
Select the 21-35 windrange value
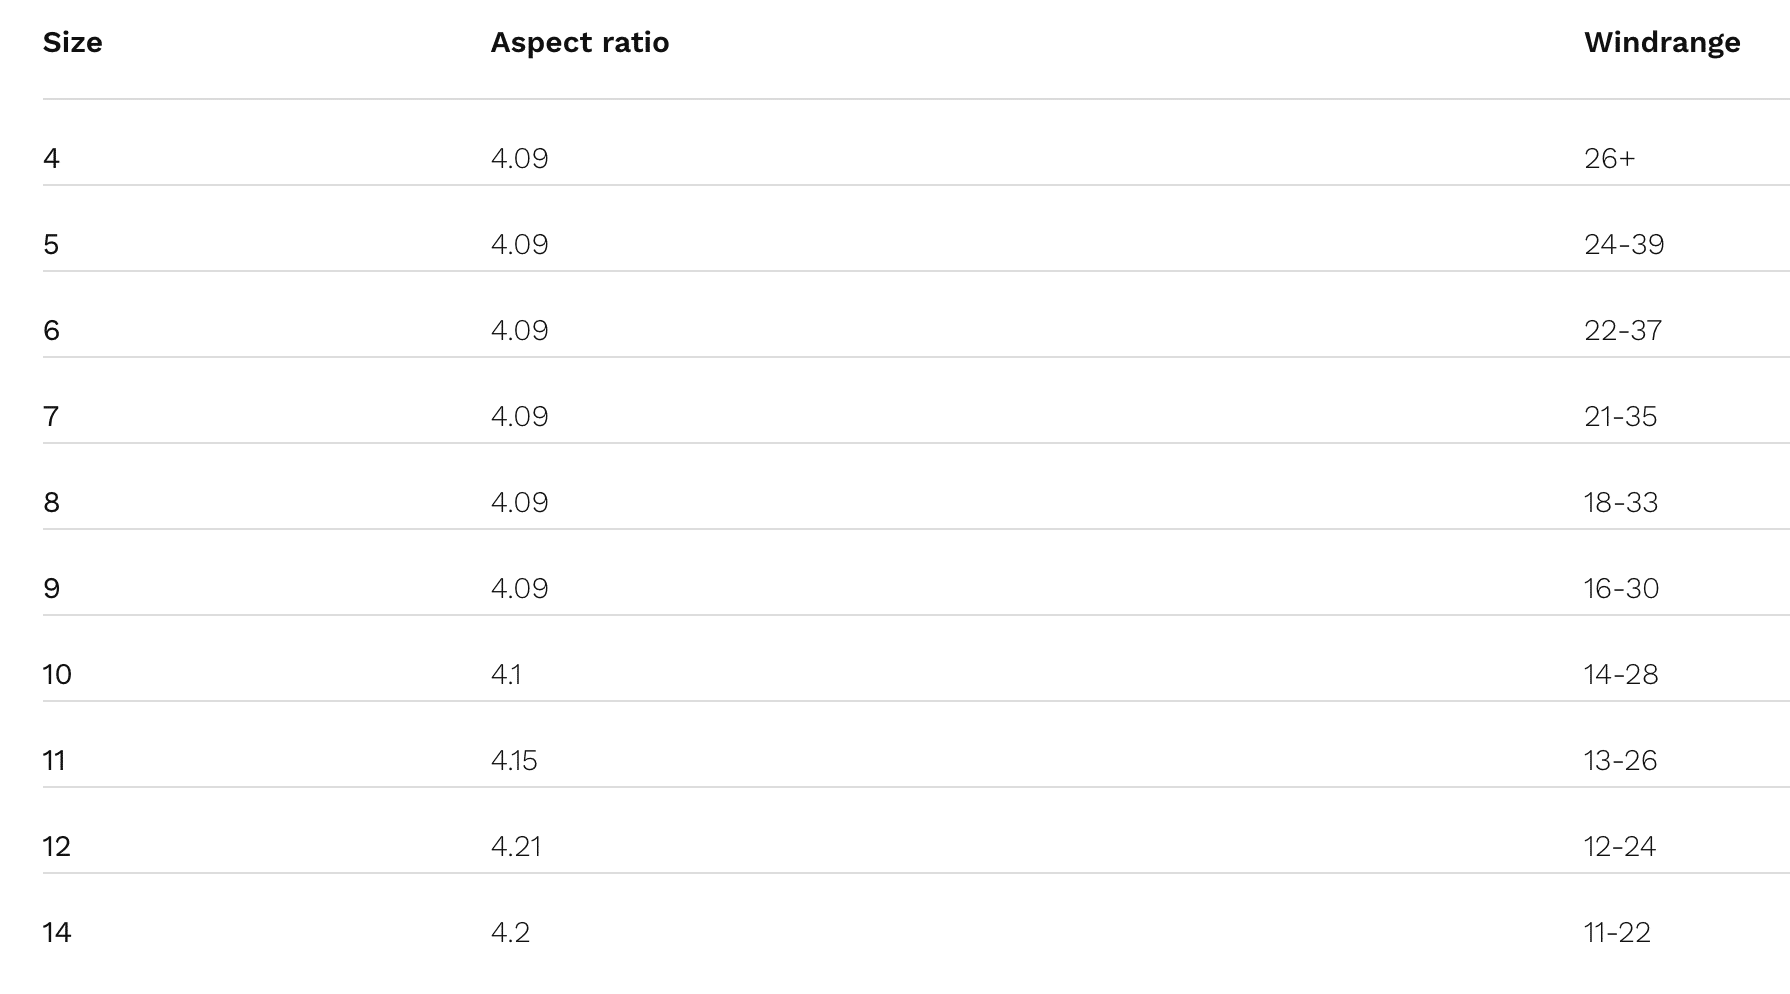click(1620, 417)
